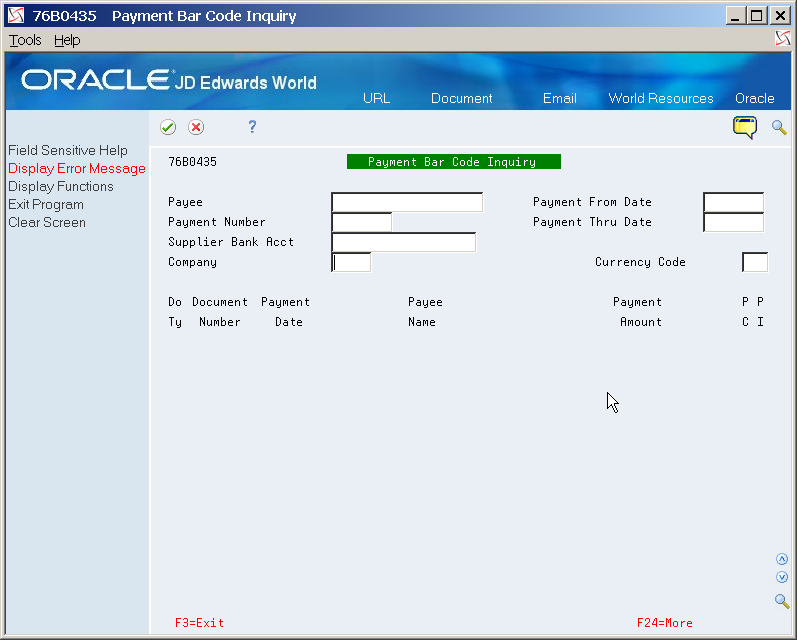Click the toolbar magnifying glass search icon
The width and height of the screenshot is (797, 640).
point(779,127)
